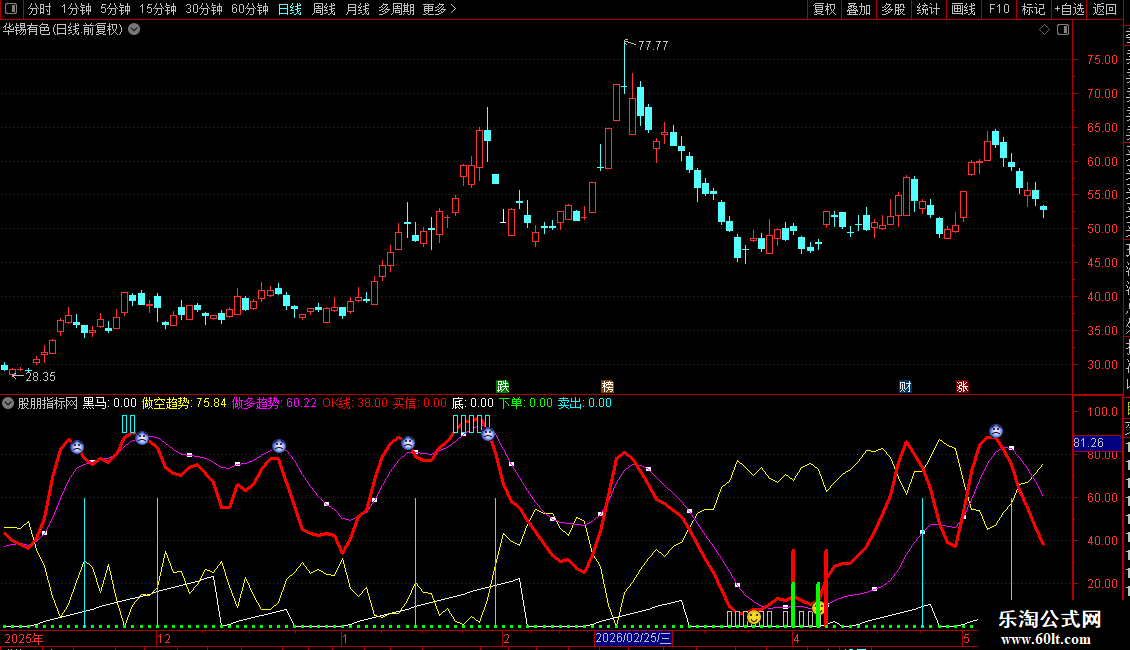1130x650 pixels.
Task: Click the 50.00 price axis label
Action: point(1102,228)
